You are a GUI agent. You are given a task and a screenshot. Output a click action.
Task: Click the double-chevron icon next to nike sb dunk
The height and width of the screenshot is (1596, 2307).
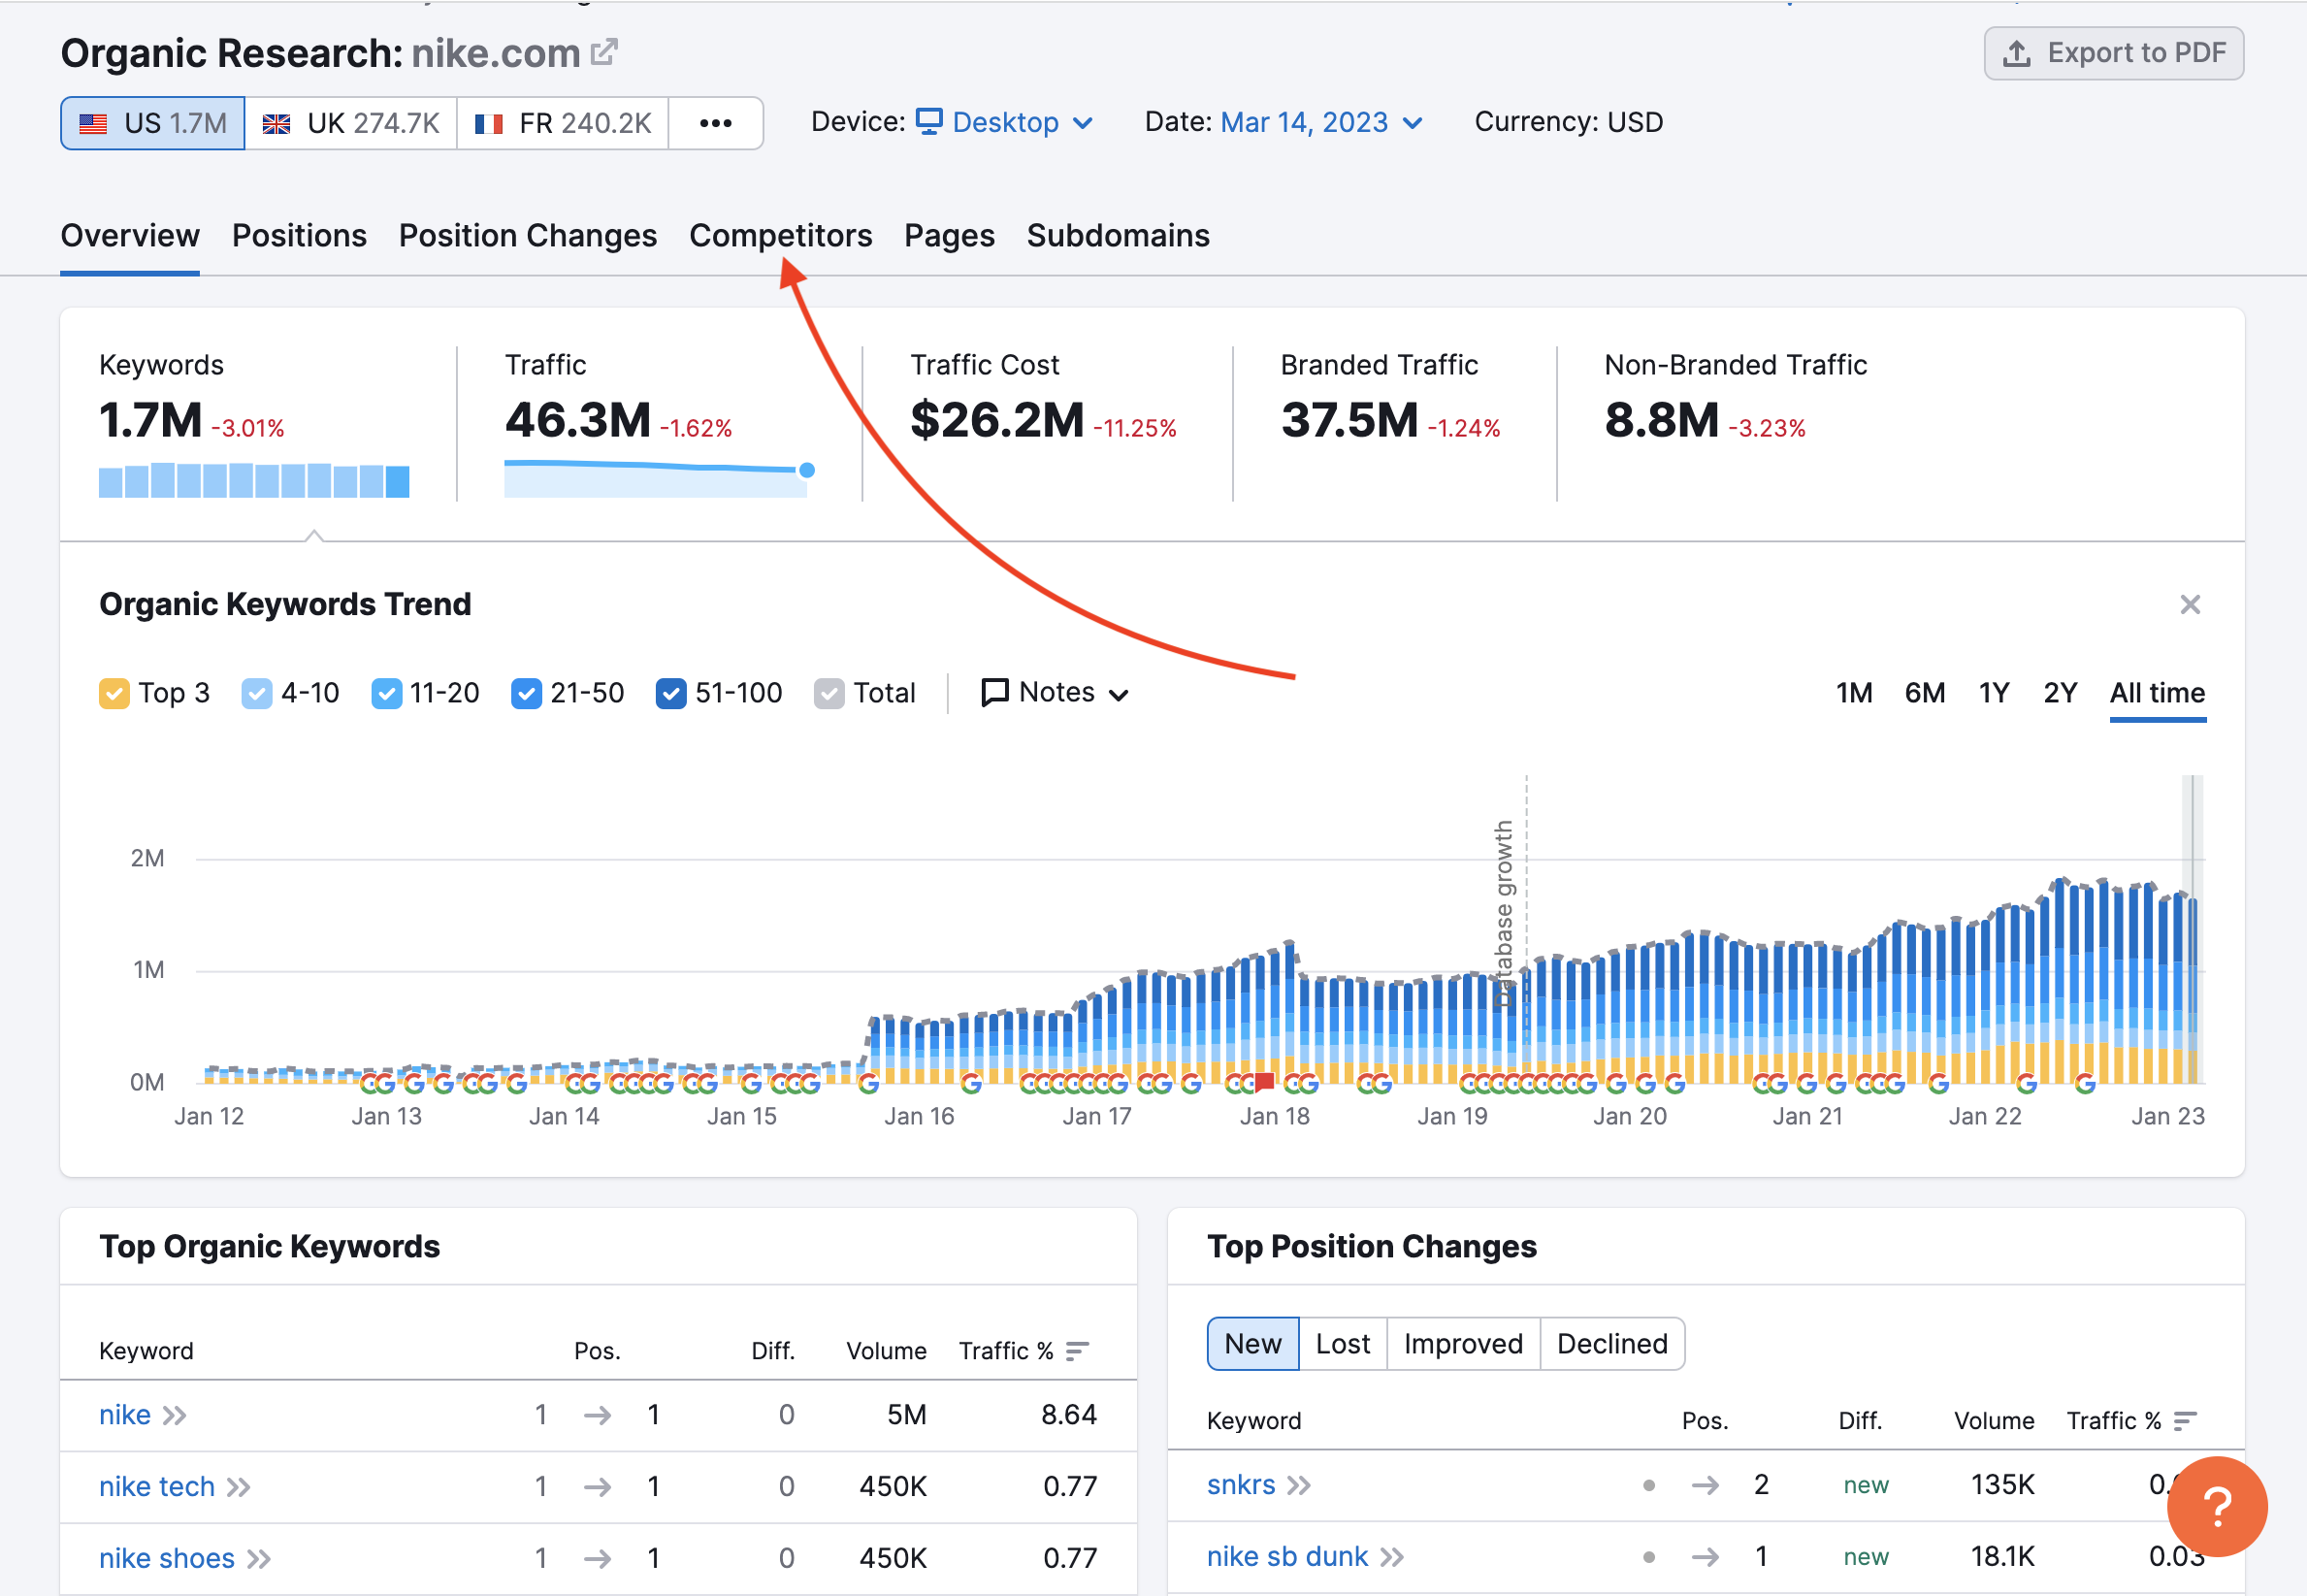tap(1392, 1558)
